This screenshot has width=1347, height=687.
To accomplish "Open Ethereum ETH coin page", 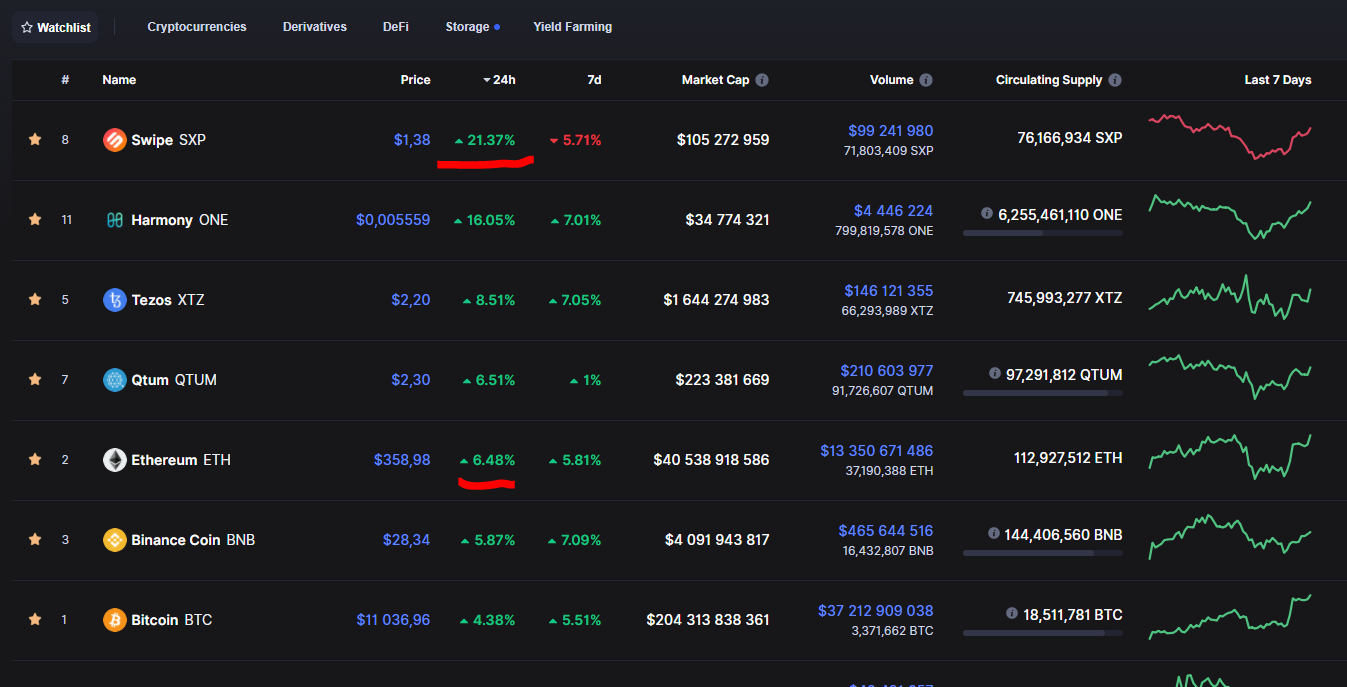I will tap(181, 460).
